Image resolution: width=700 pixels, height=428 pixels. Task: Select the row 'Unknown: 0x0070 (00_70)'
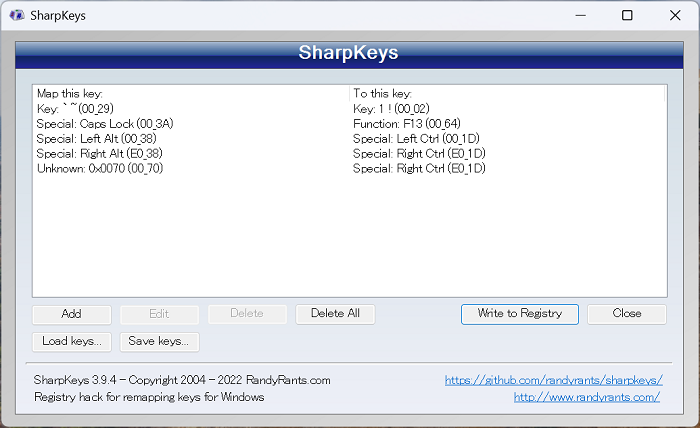tap(100, 168)
